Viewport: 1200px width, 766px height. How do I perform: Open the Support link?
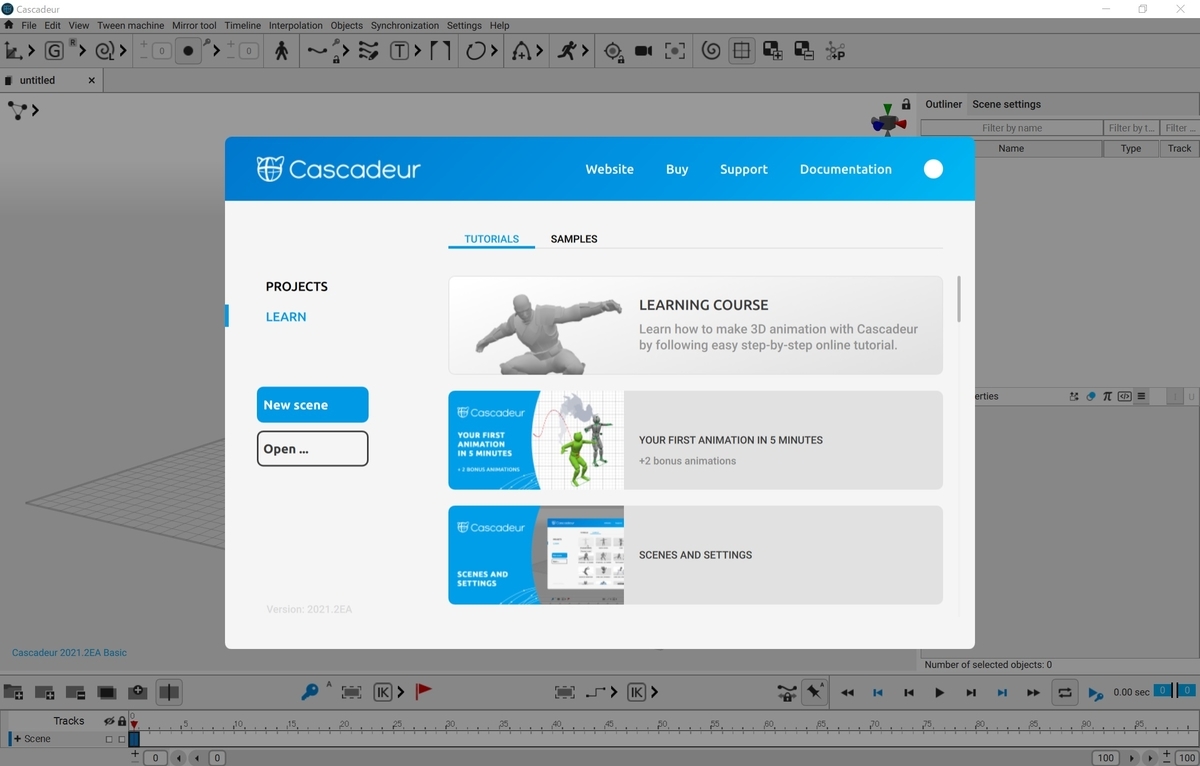(x=744, y=169)
